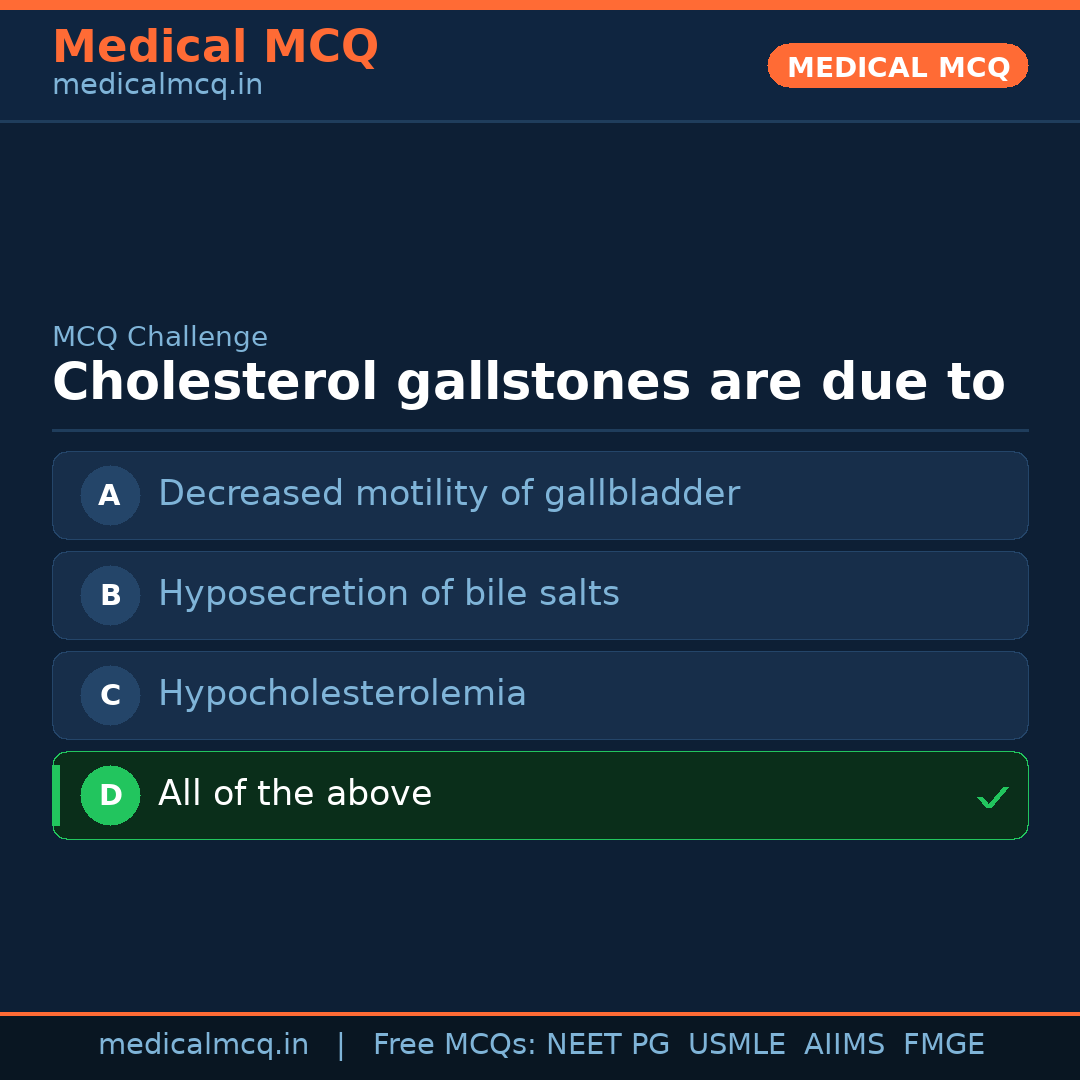
Task: Click the letter A circle badge
Action: 110,495
